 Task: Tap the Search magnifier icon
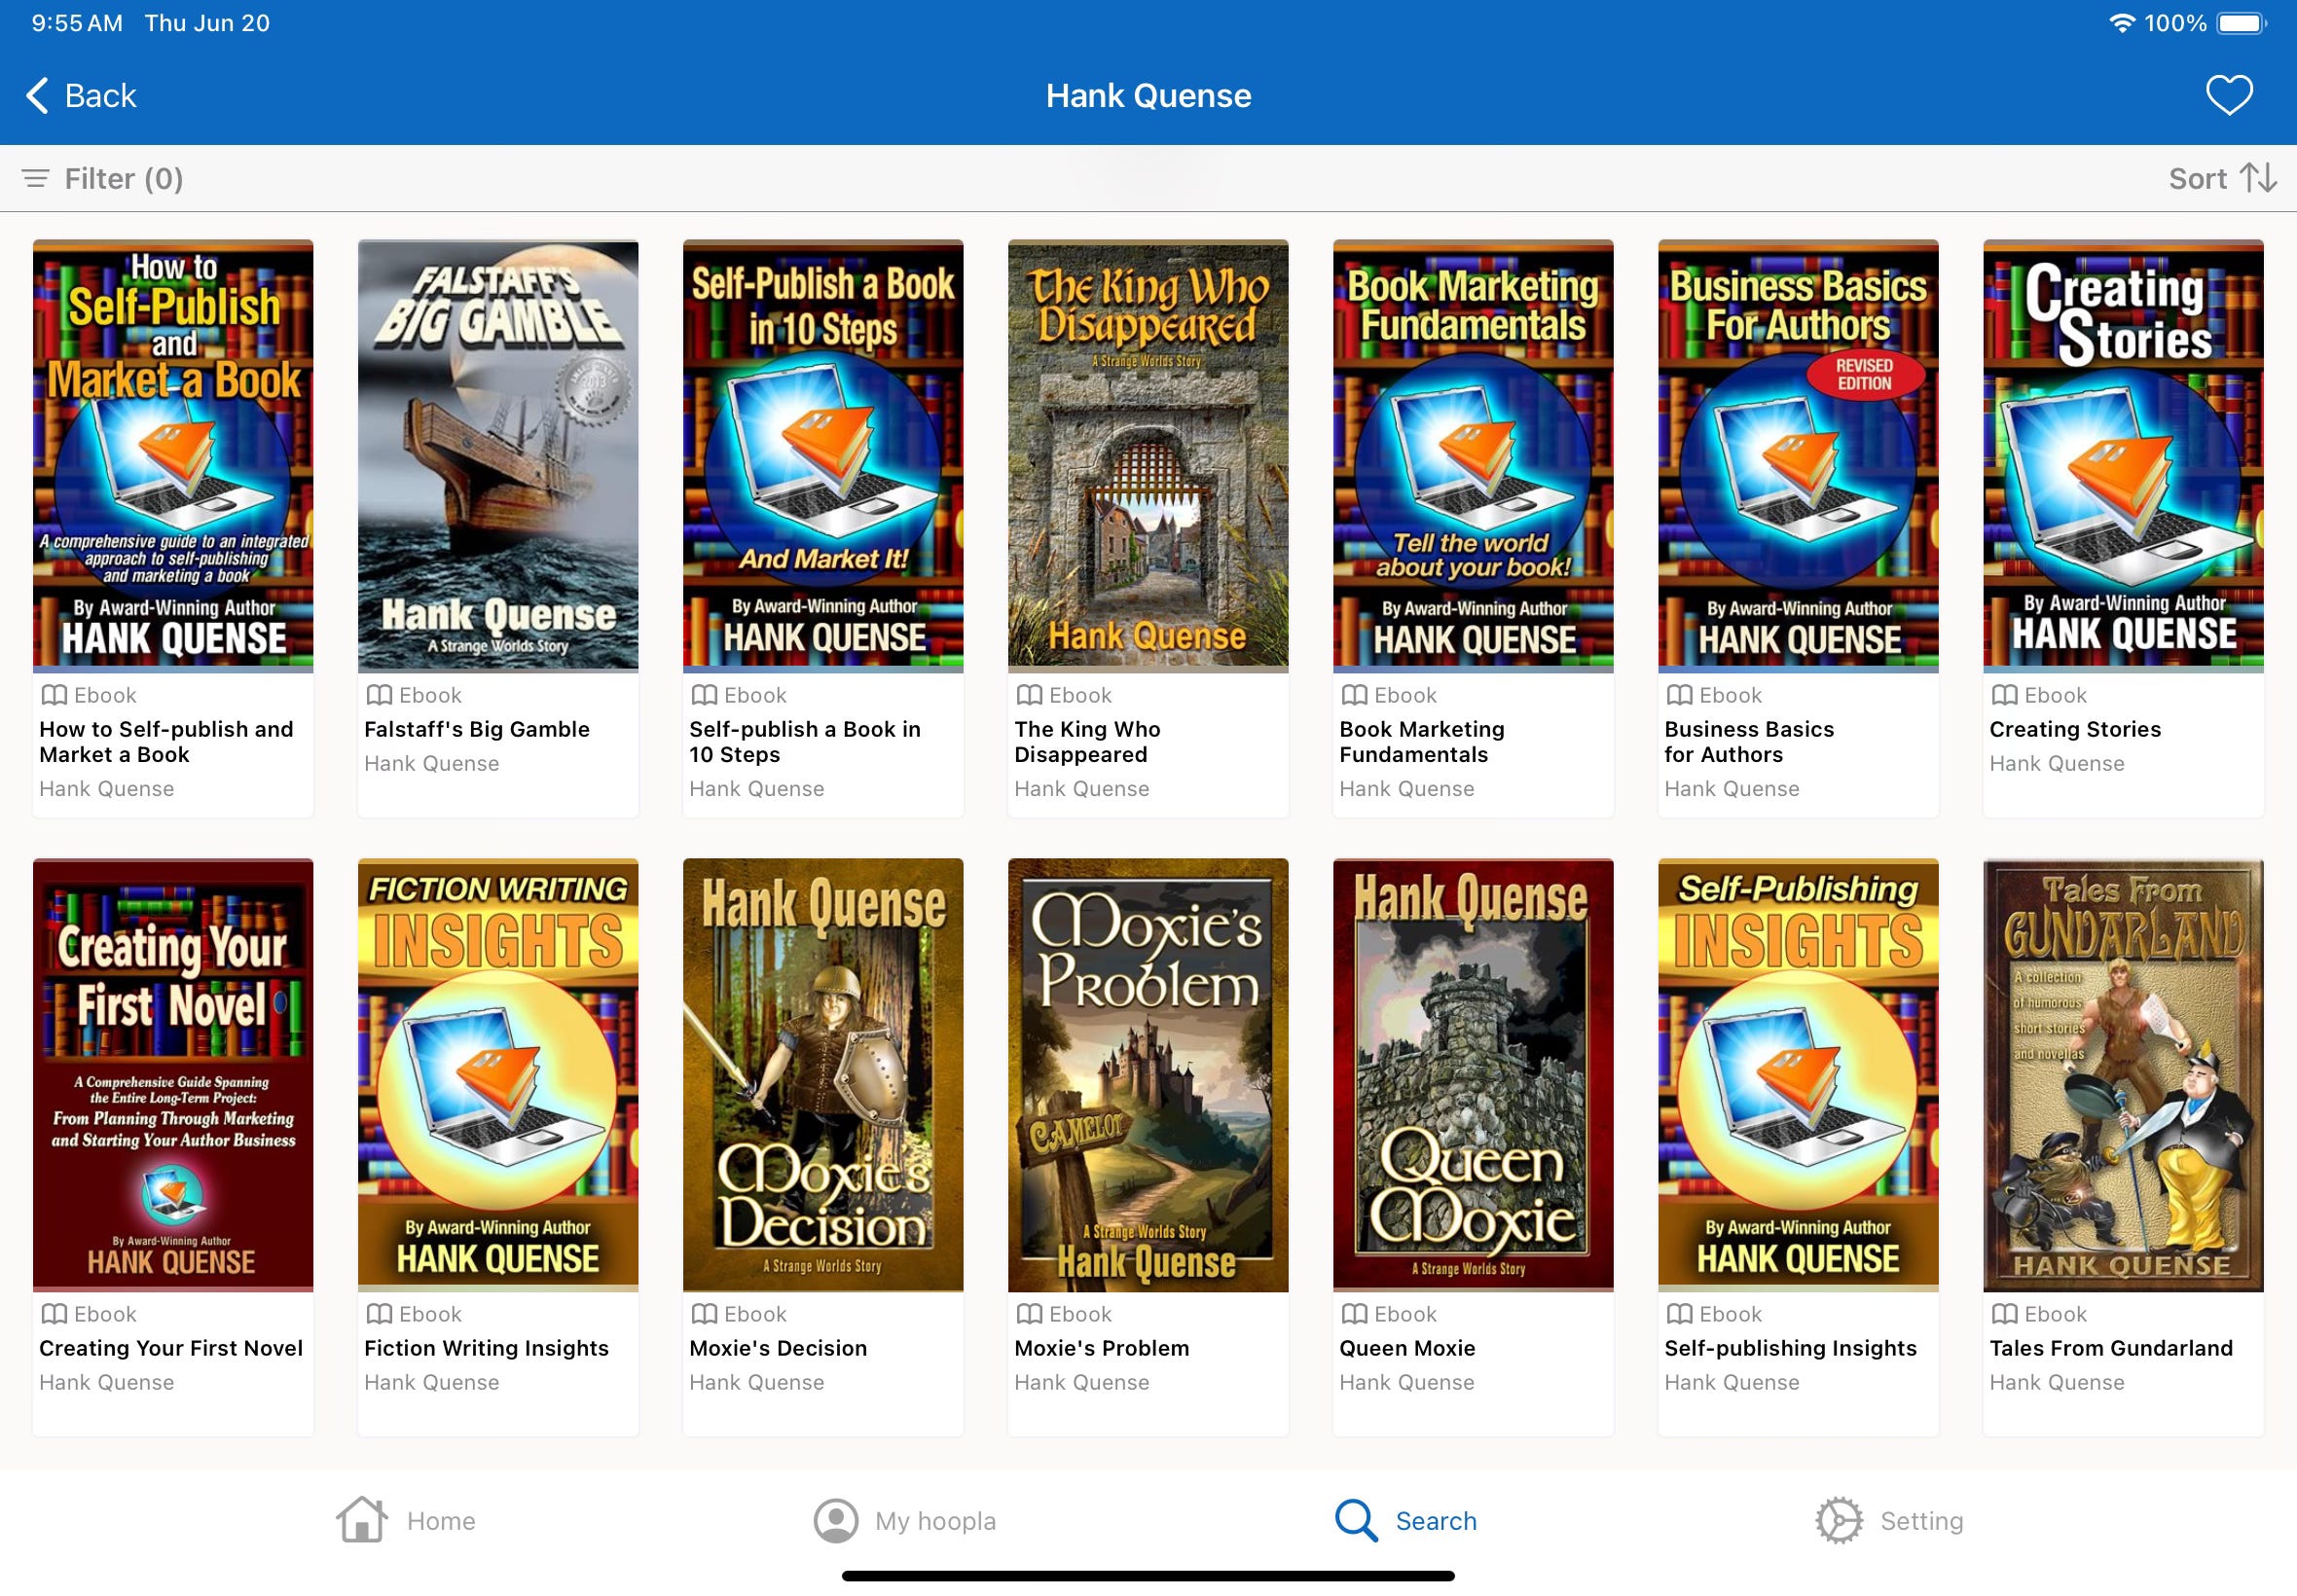1357,1521
